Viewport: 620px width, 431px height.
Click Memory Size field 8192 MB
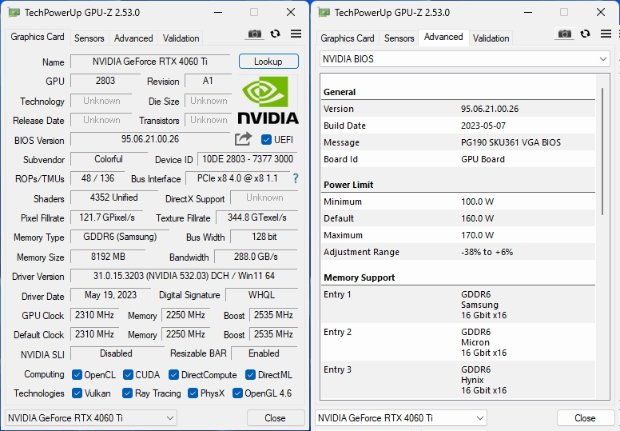coord(108,257)
